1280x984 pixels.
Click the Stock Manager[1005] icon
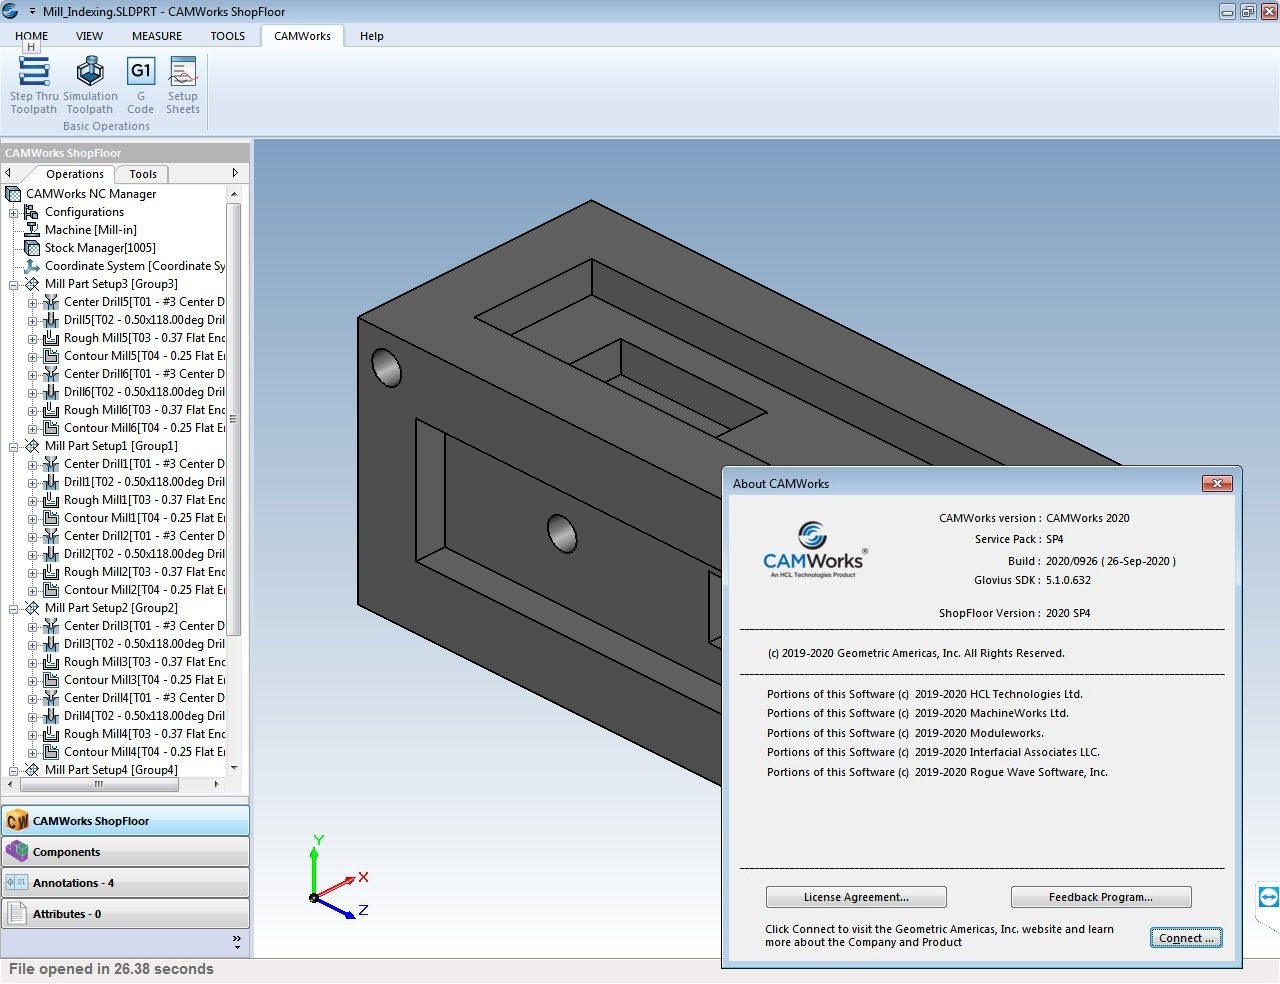[x=32, y=248]
